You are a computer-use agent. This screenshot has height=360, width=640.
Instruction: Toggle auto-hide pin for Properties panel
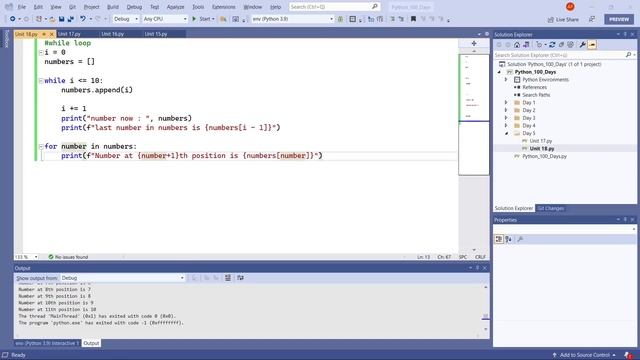[625, 220]
